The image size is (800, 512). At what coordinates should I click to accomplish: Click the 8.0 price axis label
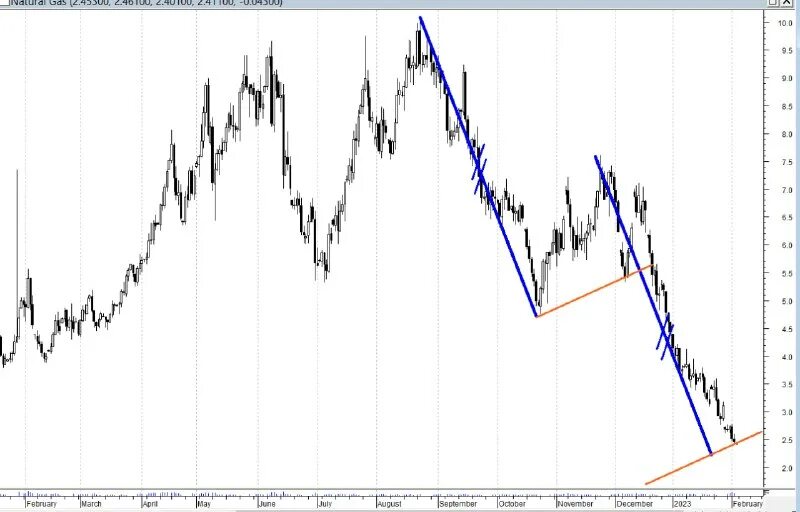click(786, 134)
